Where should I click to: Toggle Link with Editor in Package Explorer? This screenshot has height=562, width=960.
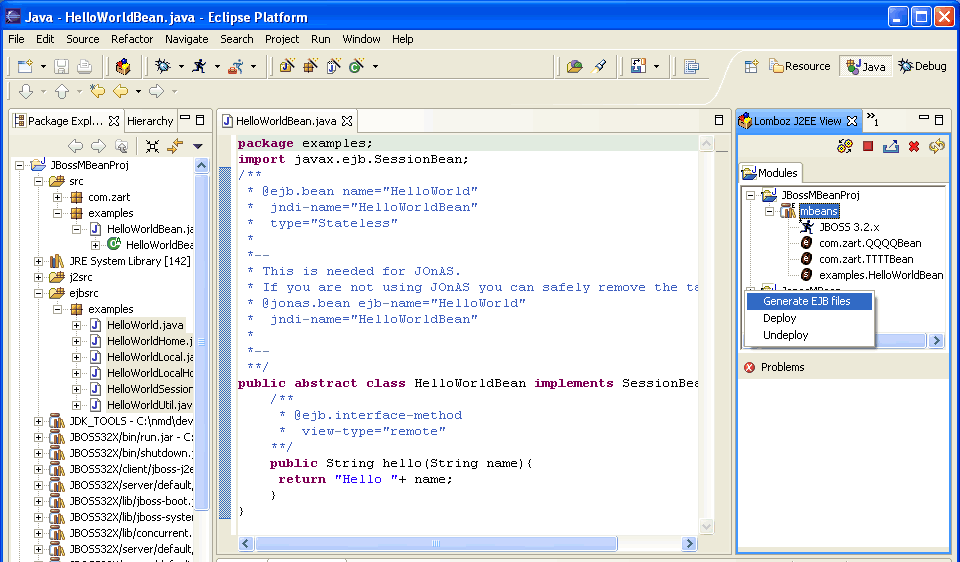[x=175, y=146]
